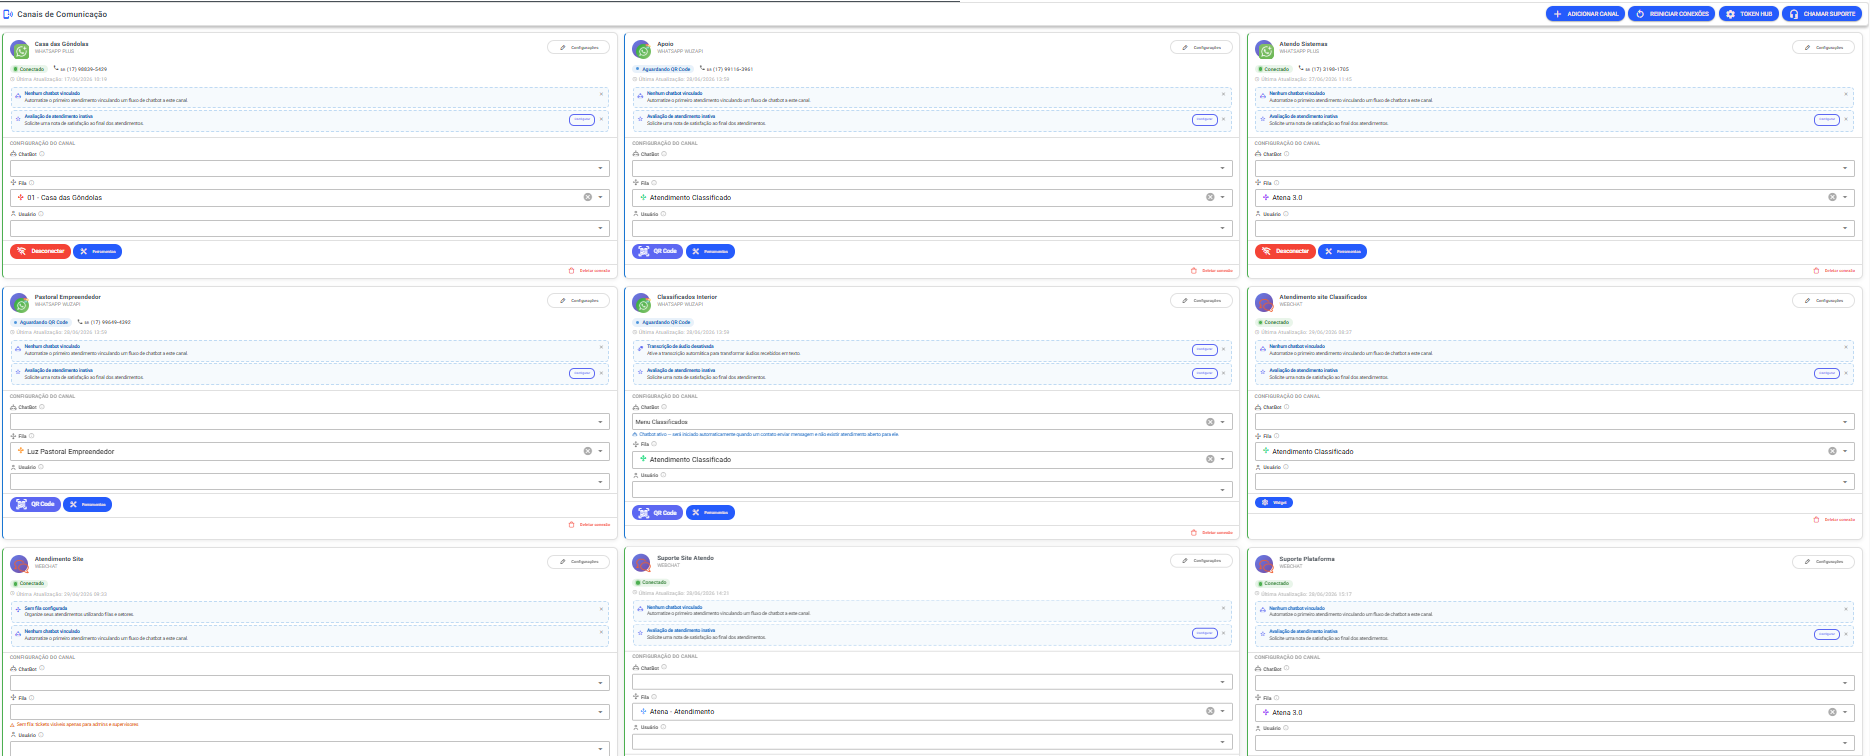Clear the Atena 3.0 queue in Atendo Sistemas
This screenshot has height=756, width=1870.
tap(1832, 197)
